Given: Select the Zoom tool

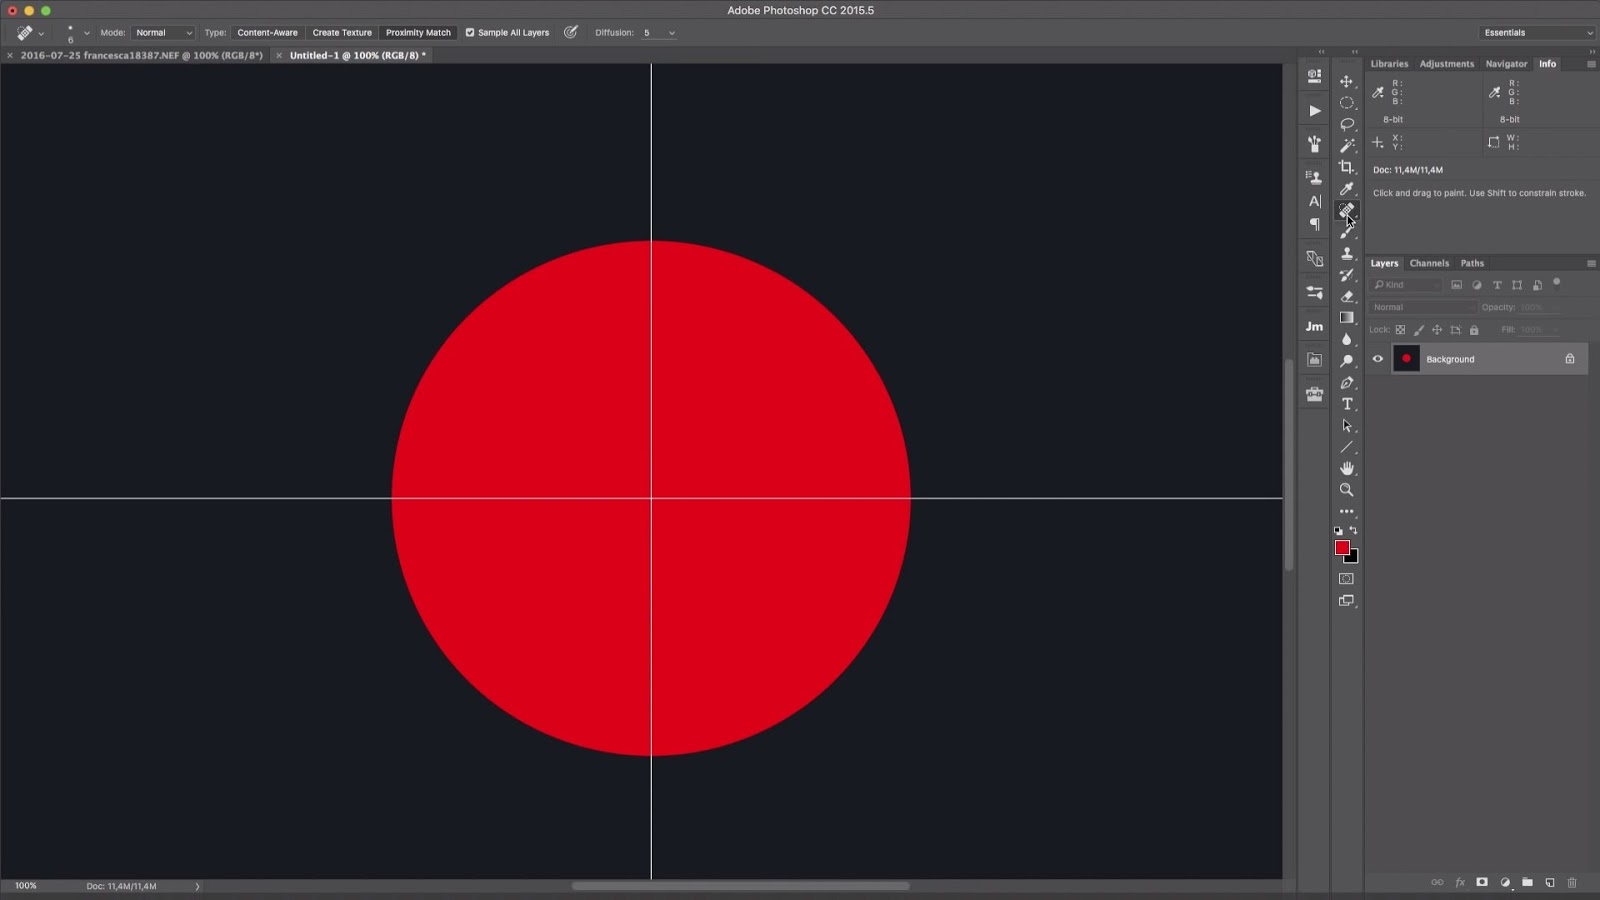Looking at the screenshot, I should tap(1347, 490).
